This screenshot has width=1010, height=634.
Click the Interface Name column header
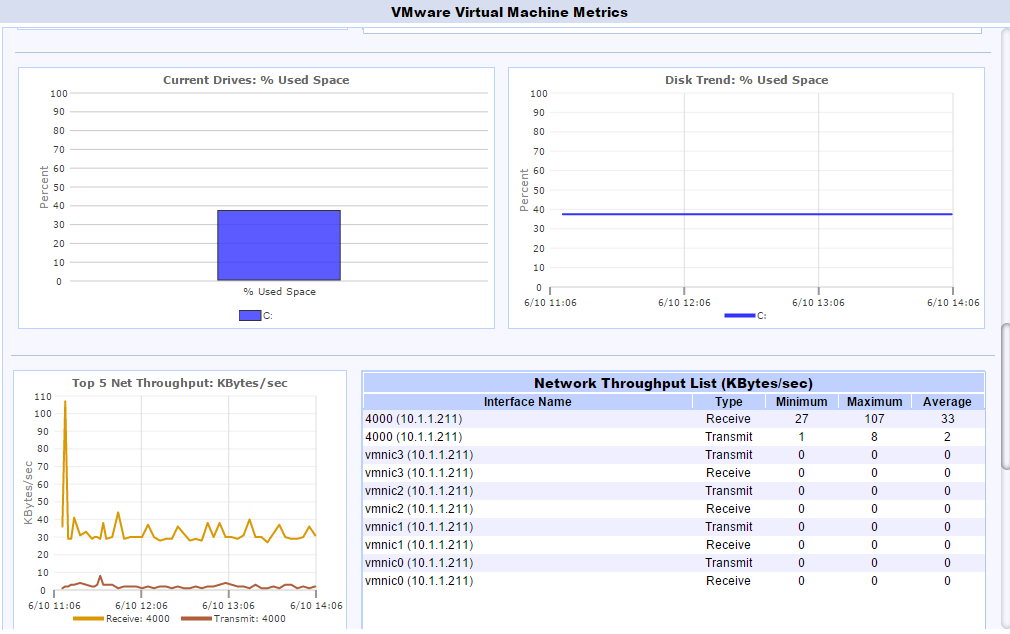pyautogui.click(x=528, y=401)
